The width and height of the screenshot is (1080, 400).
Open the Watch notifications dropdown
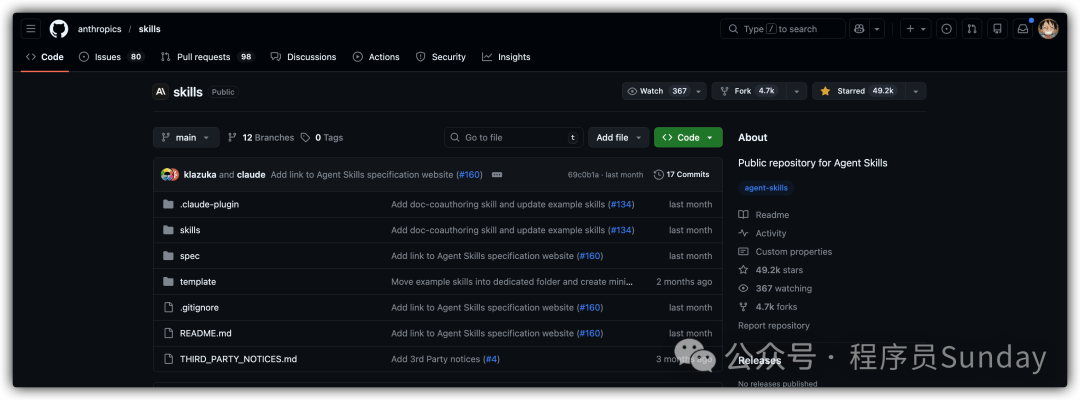pos(664,91)
